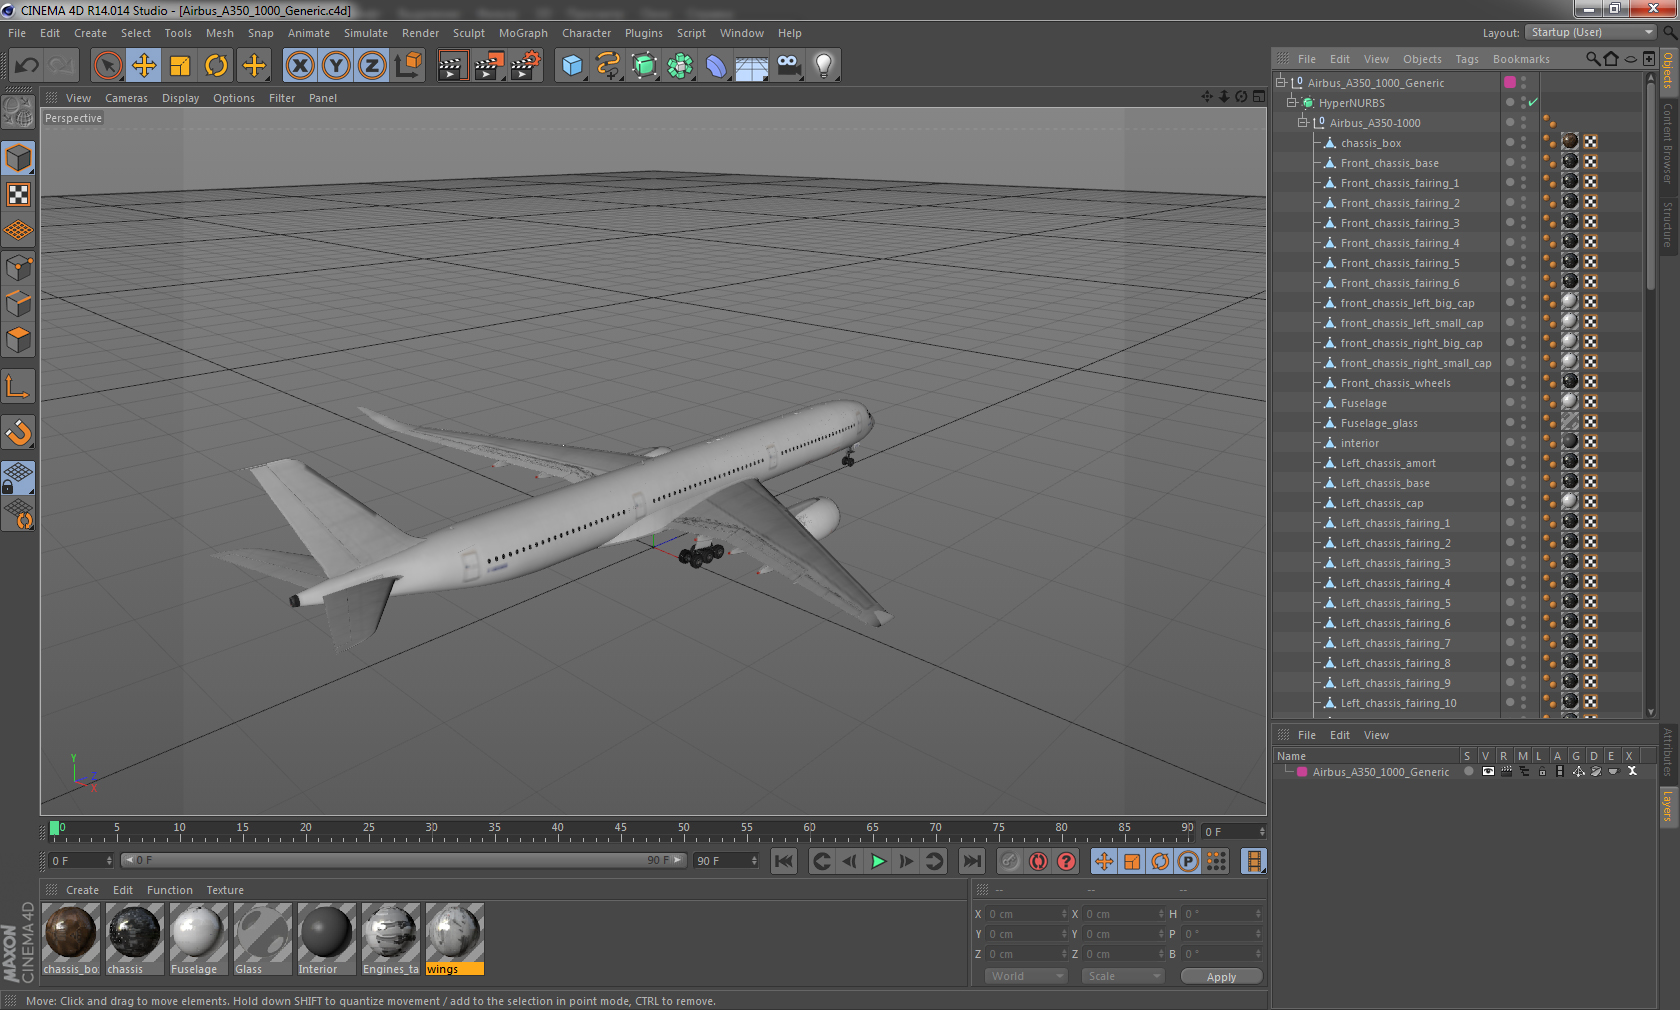Toggle Z axis lock
Screen dimensions: 1680x1010
pyautogui.click(x=372, y=66)
